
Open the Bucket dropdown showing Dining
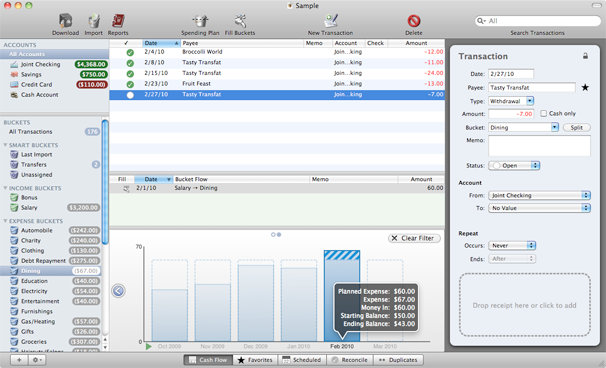(x=524, y=127)
